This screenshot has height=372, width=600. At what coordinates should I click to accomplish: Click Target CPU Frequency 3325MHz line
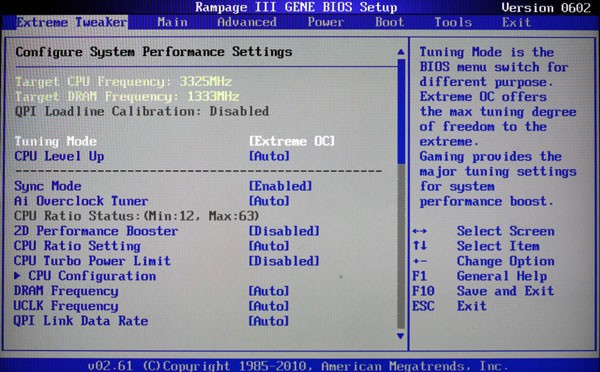click(124, 82)
